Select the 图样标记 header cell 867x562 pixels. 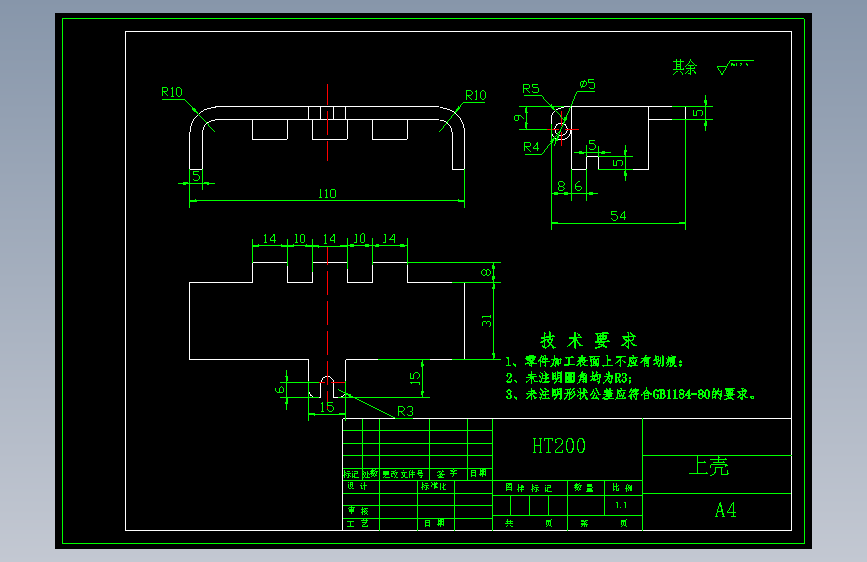(529, 488)
